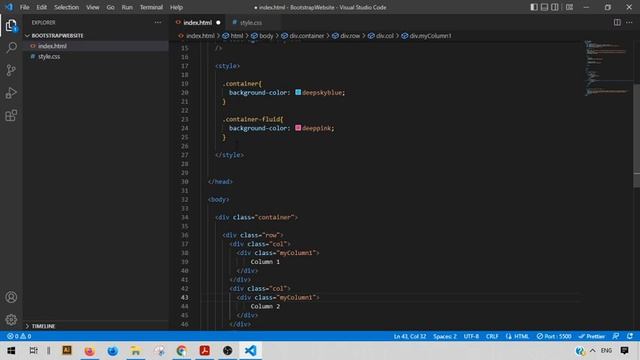Viewport: 640px width, 360px height.
Task: Click the Ln 43, Col 32 status entry
Action: point(409,336)
